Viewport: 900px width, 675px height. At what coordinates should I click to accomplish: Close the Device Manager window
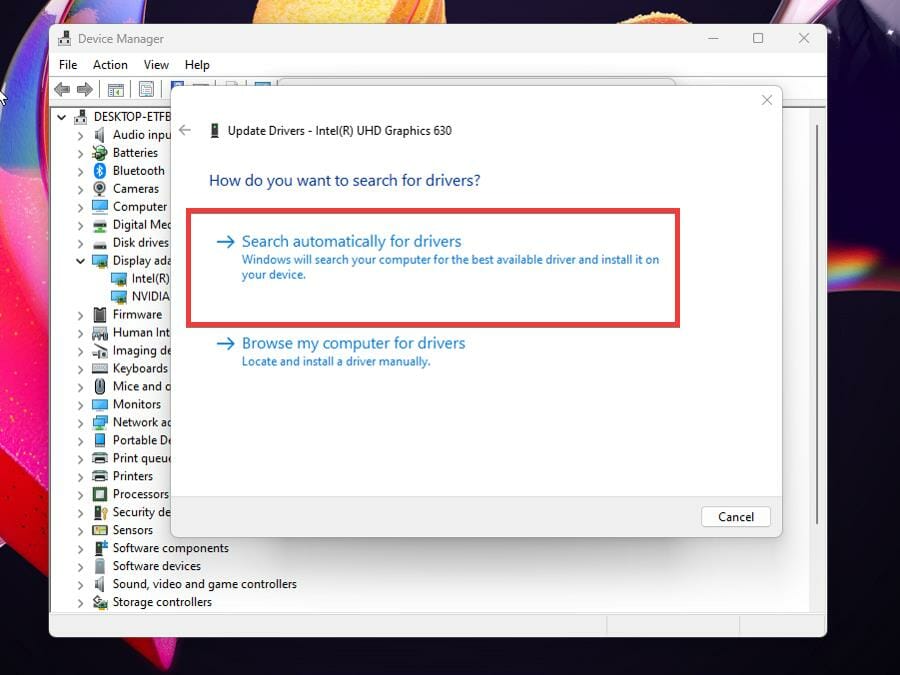(x=804, y=38)
